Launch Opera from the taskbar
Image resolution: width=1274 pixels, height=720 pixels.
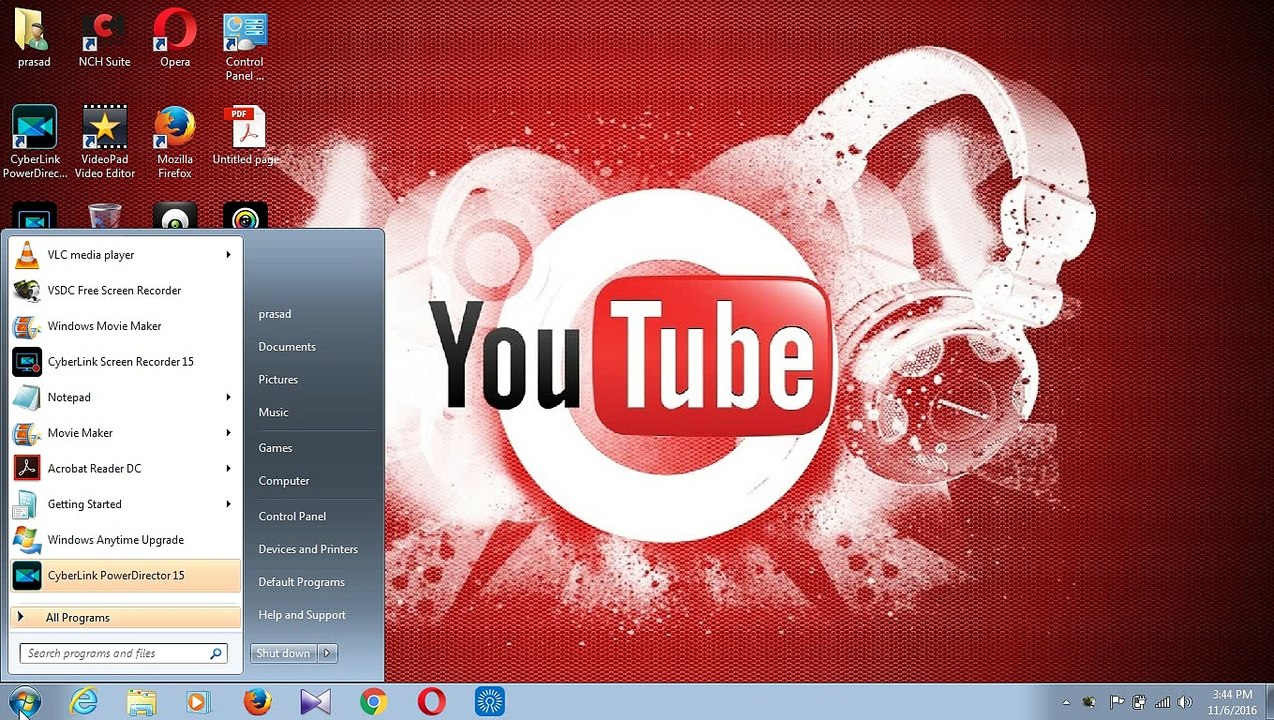click(x=431, y=702)
